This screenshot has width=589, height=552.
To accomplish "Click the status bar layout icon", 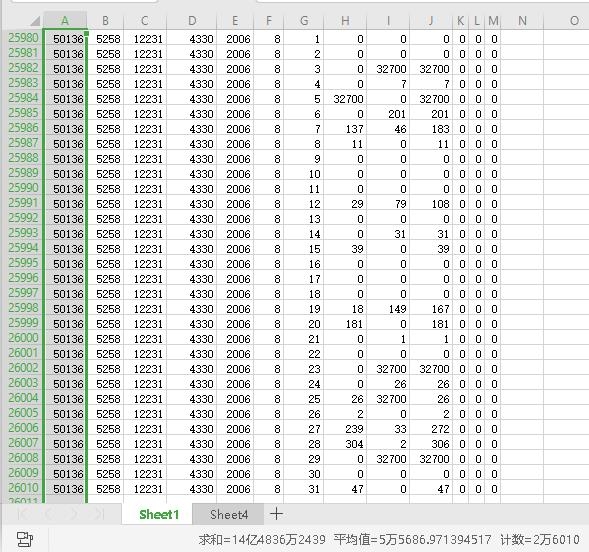I will (25, 539).
